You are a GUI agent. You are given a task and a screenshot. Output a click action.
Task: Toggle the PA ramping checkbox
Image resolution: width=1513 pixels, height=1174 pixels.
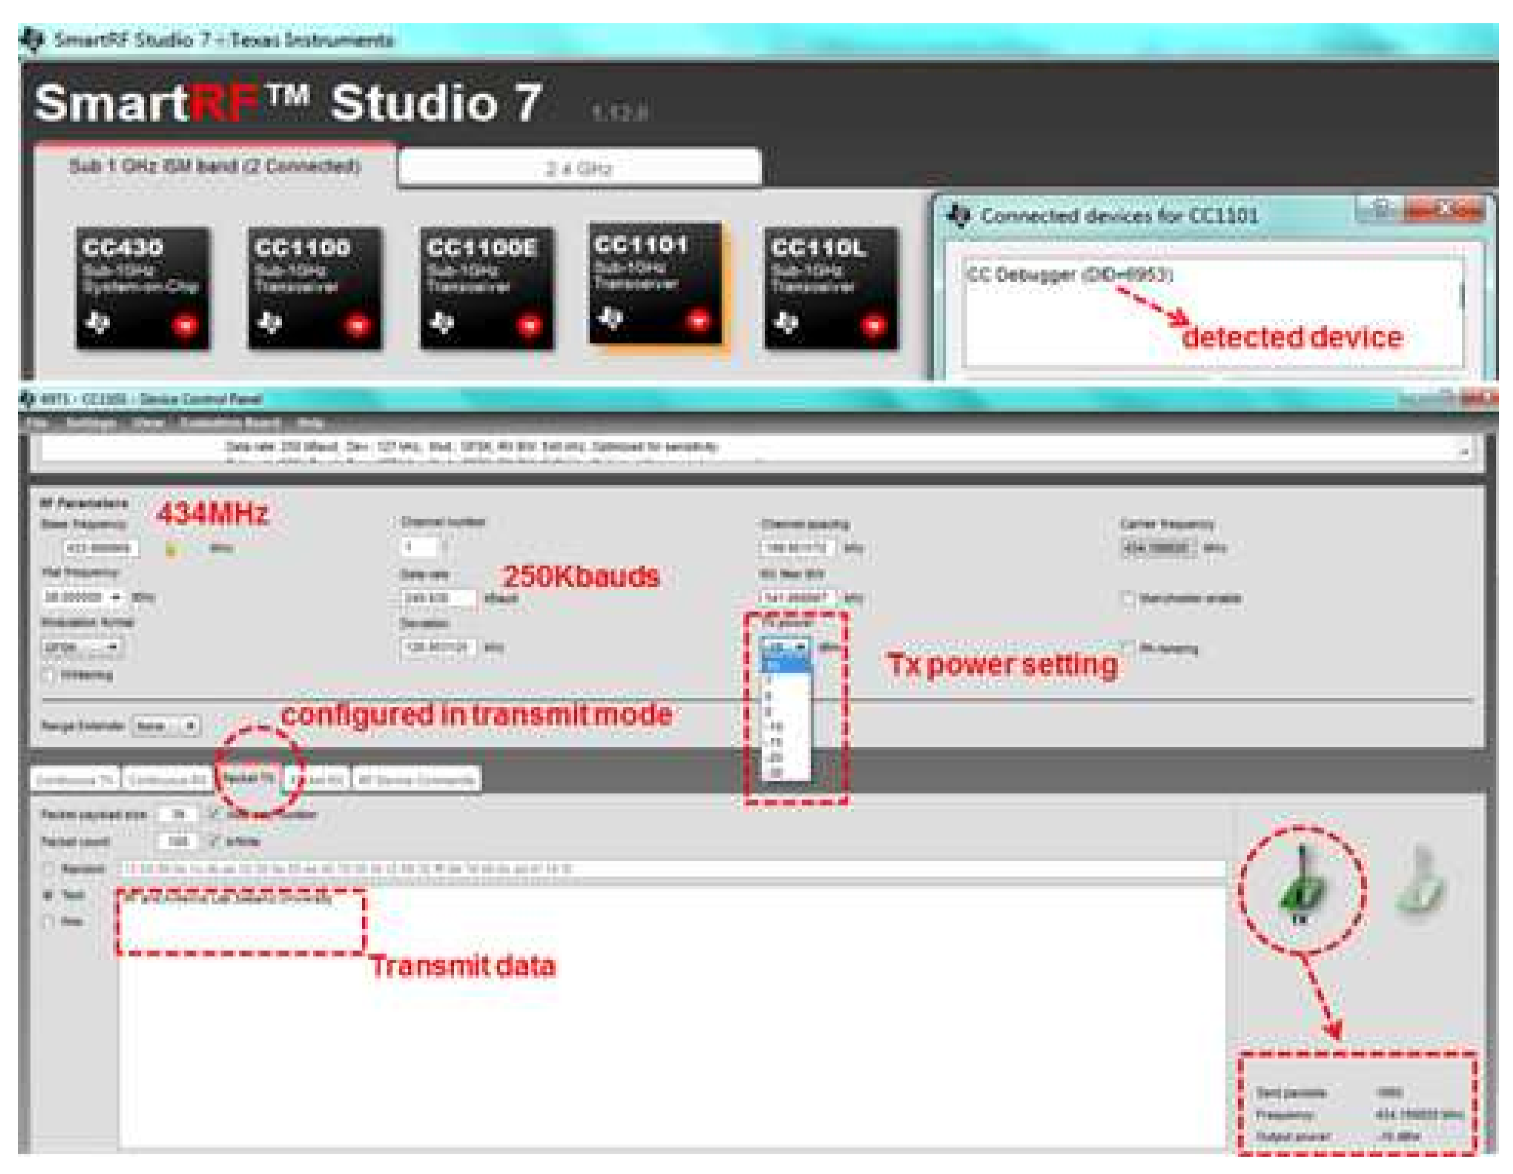[1129, 648]
